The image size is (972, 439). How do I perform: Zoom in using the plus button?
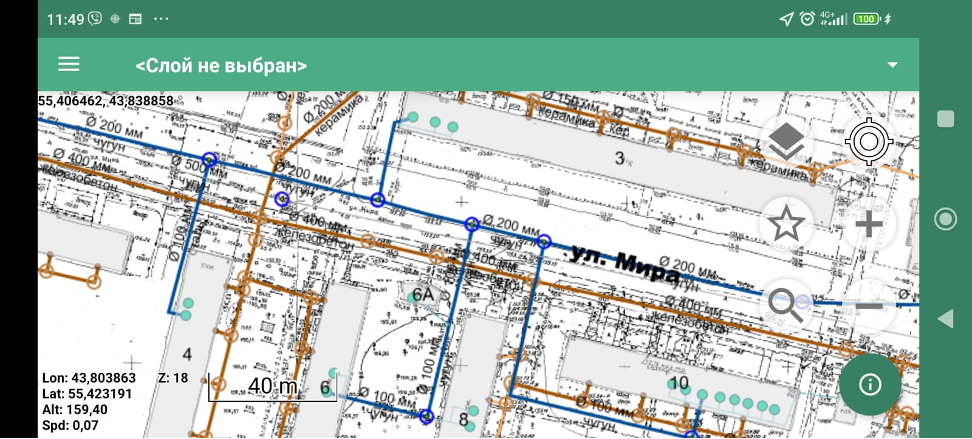tap(868, 225)
